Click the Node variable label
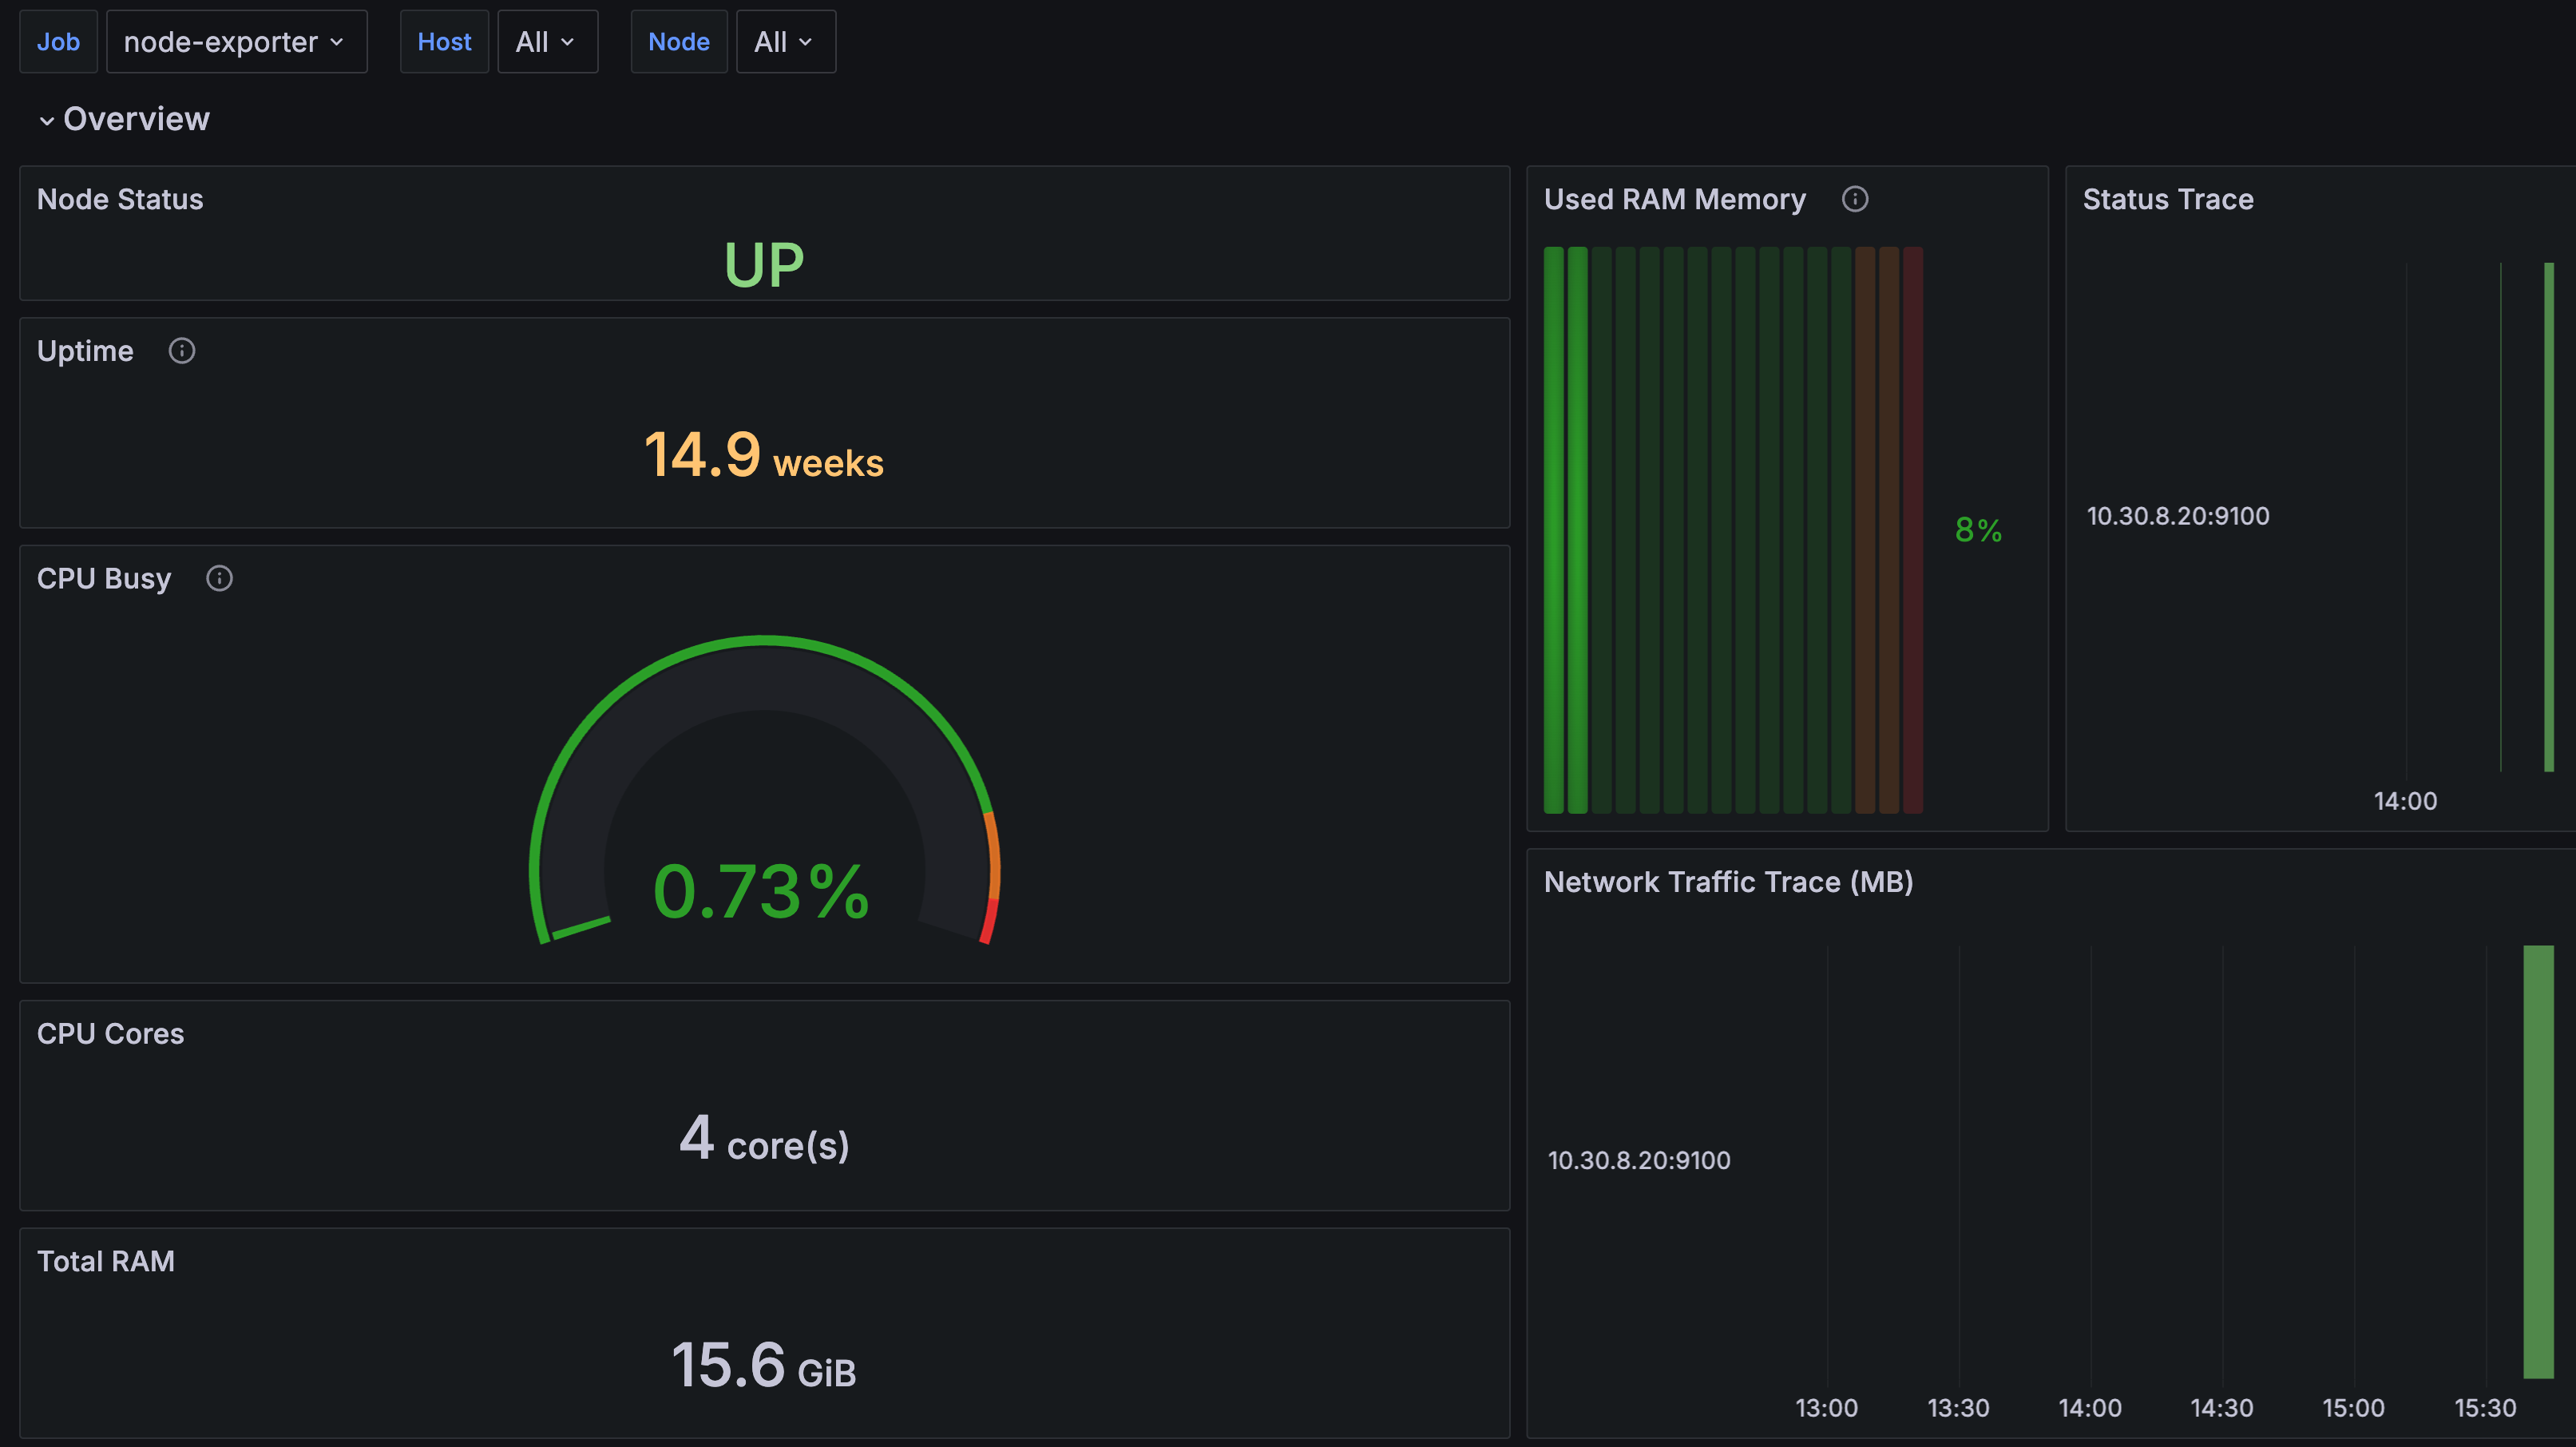Screen dimensions: 2576x1447 coord(678,42)
